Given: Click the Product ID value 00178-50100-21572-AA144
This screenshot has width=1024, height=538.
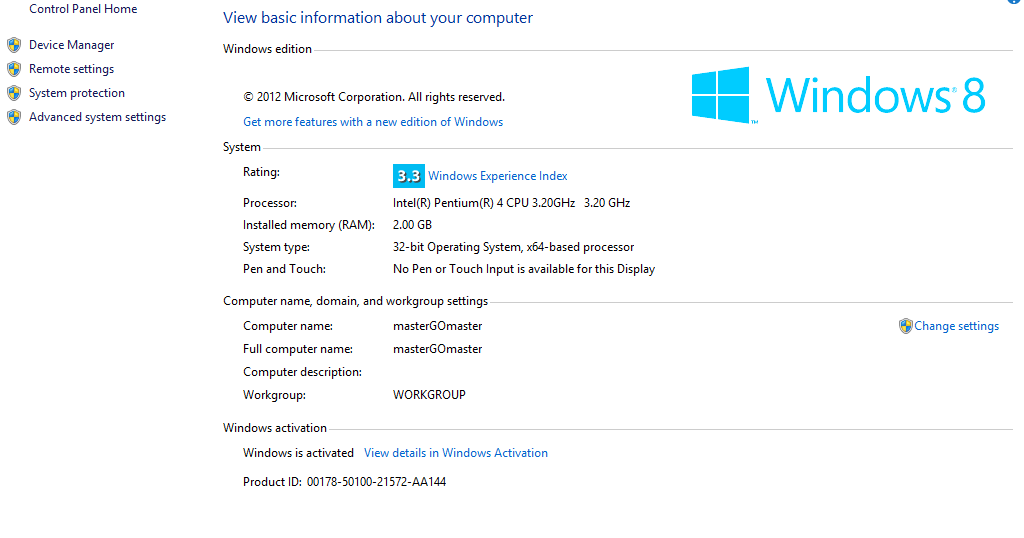Looking at the screenshot, I should [x=376, y=482].
